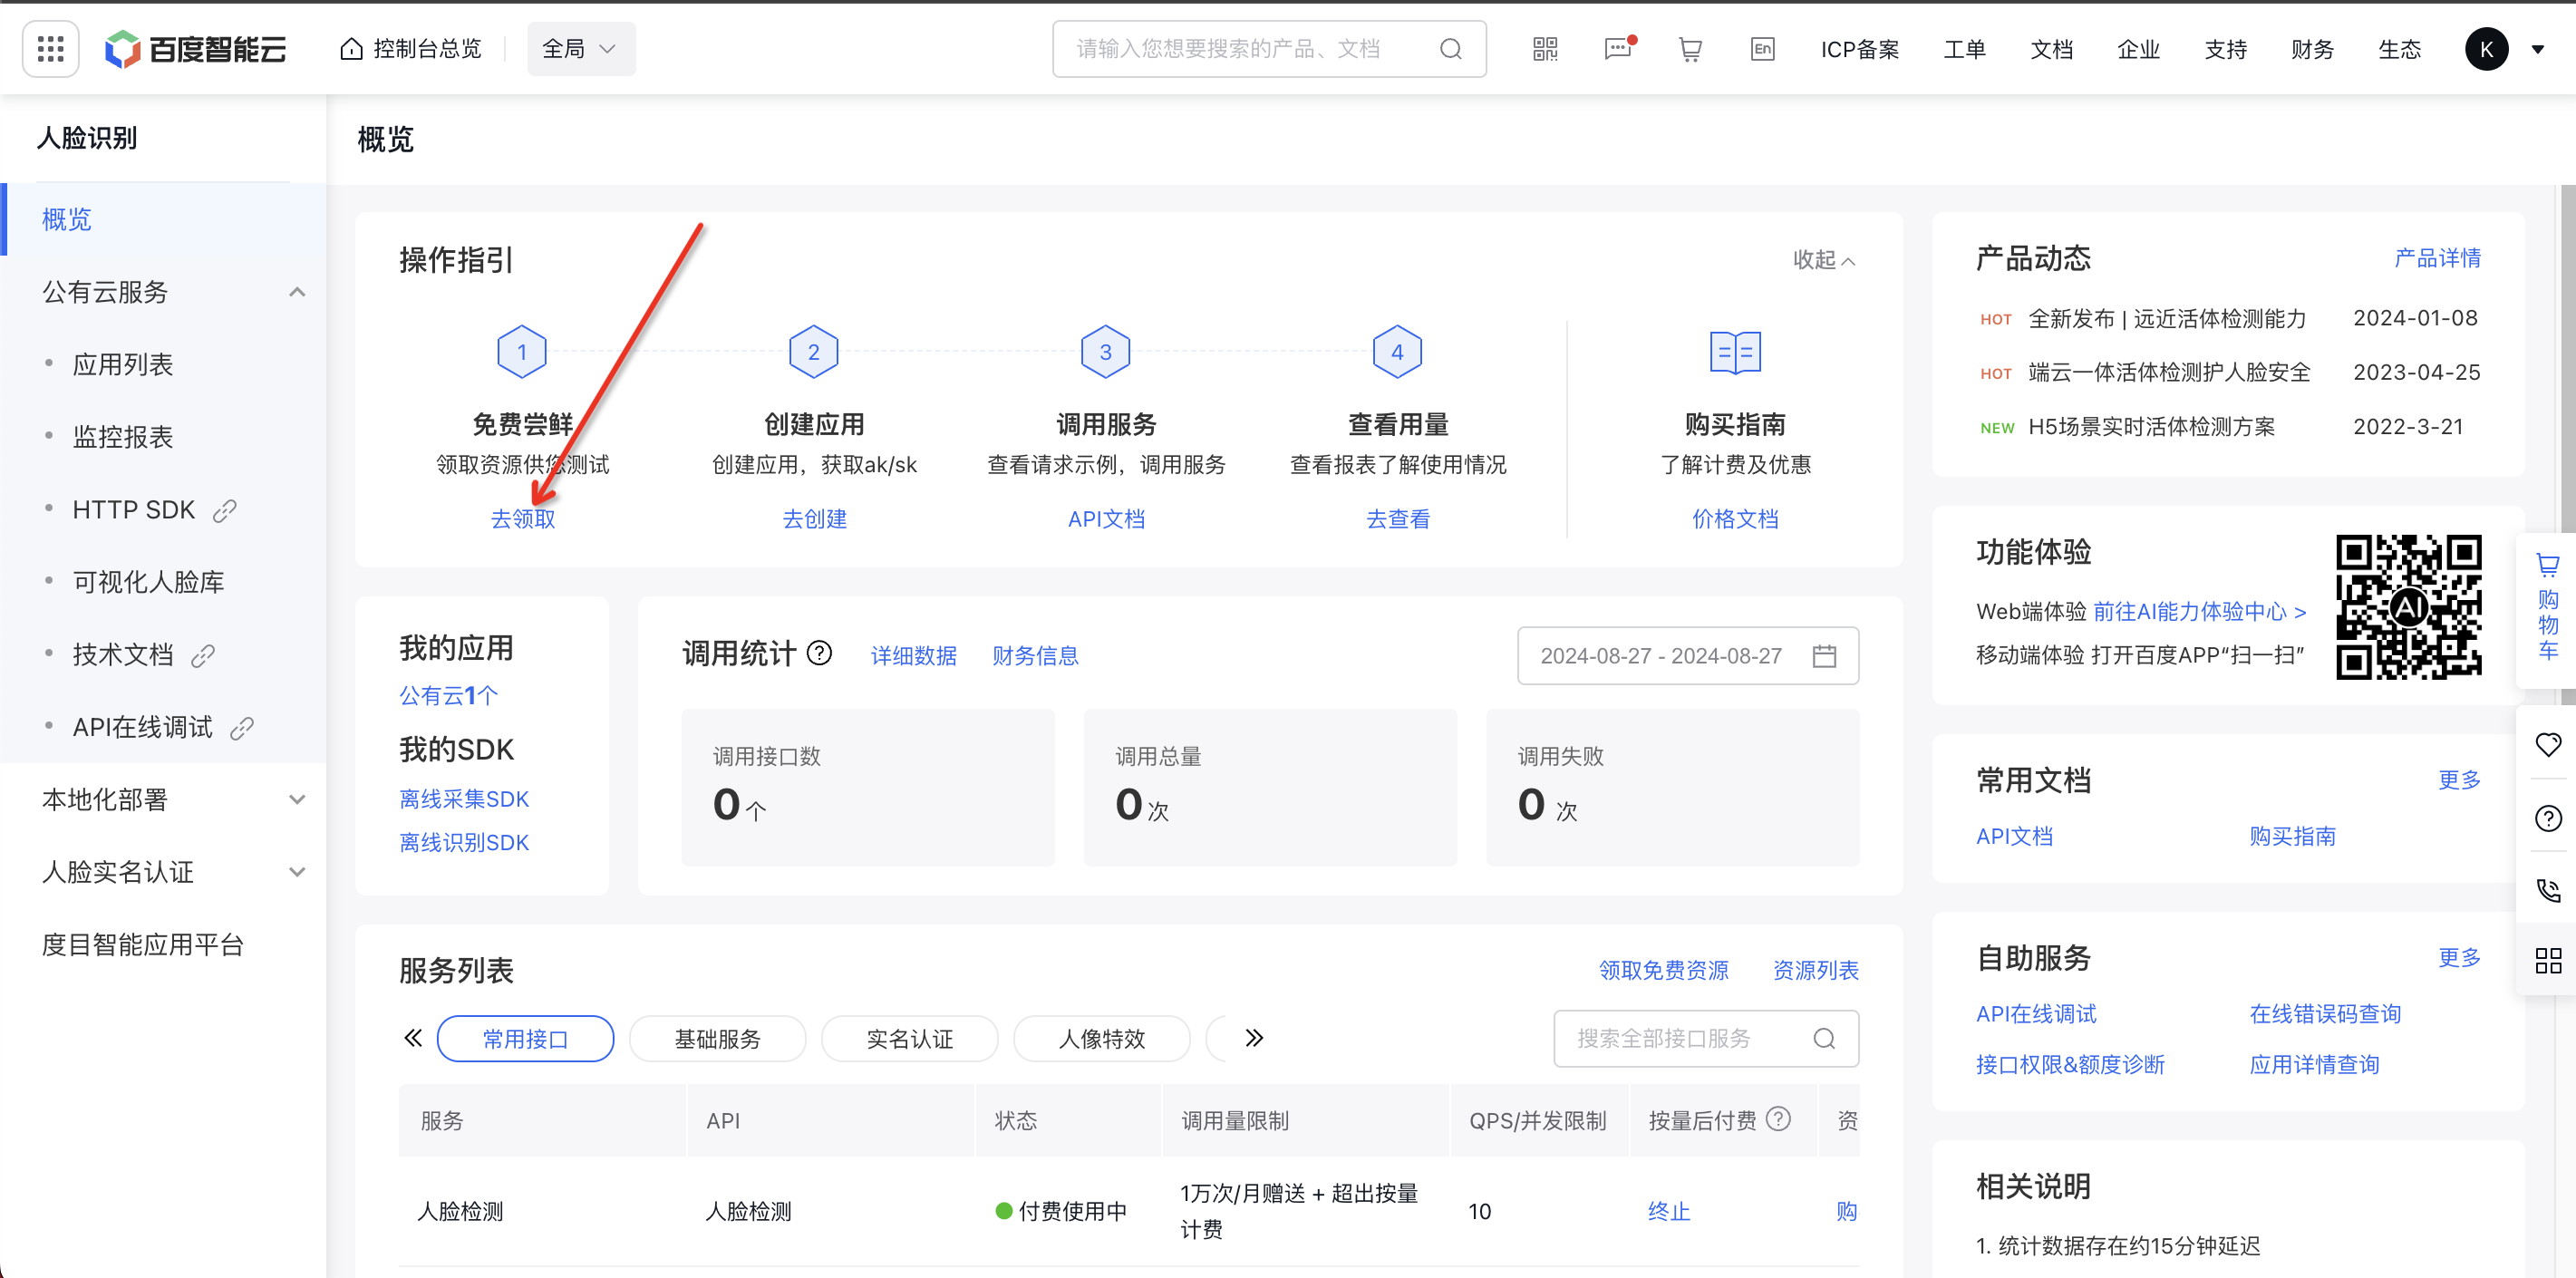
Task: Open the 价格文档 link
Action: (1735, 519)
